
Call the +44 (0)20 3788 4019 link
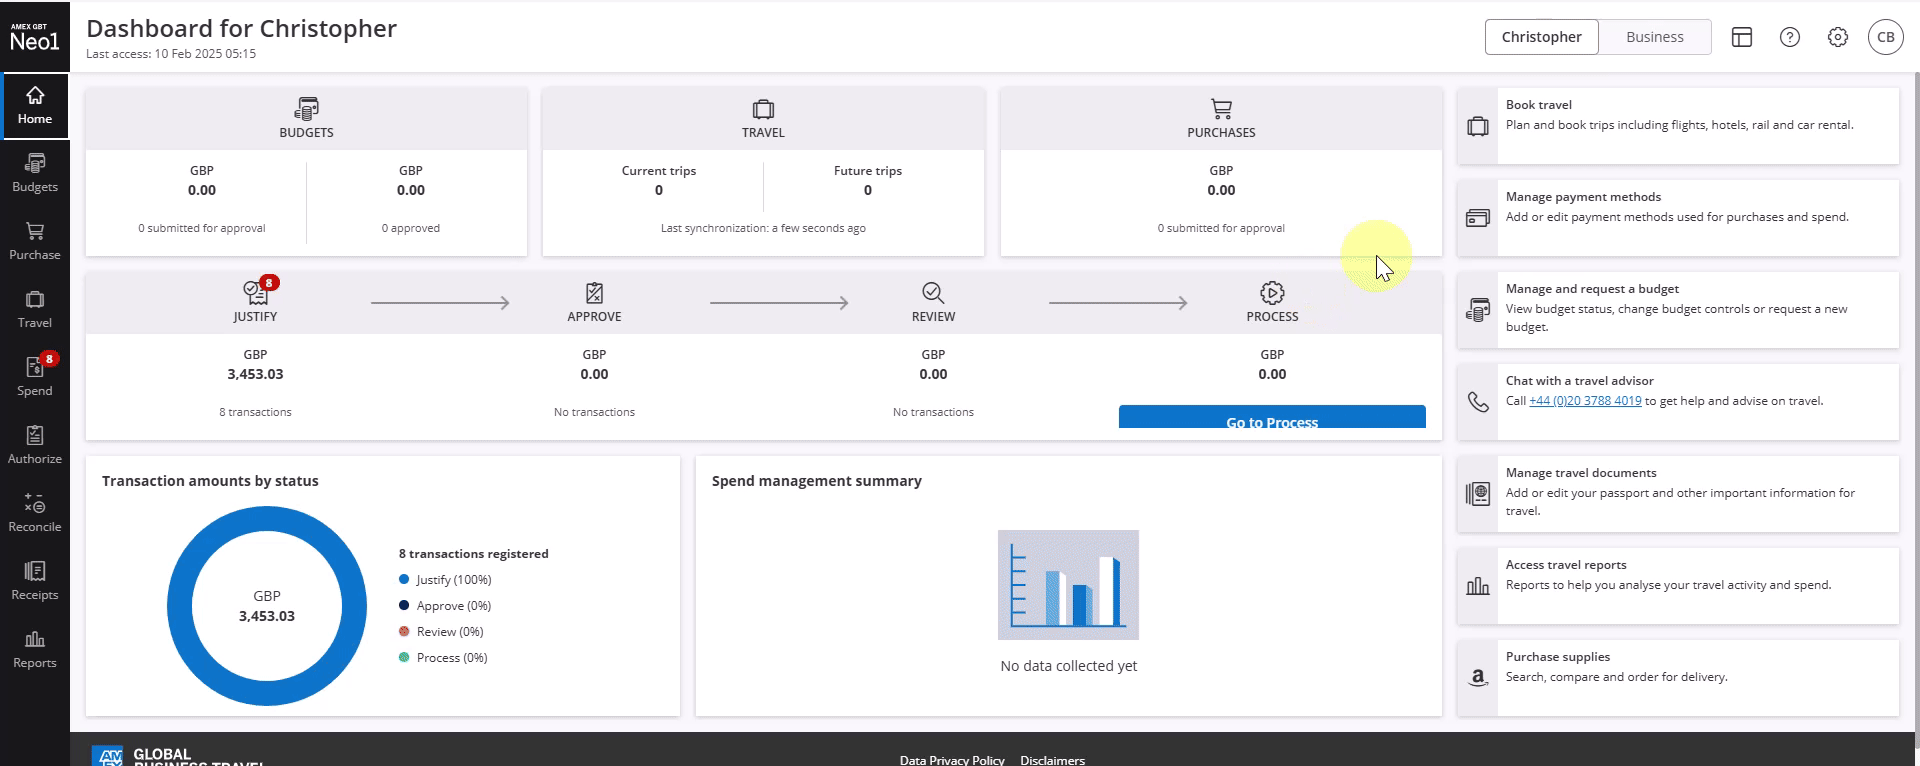point(1585,401)
